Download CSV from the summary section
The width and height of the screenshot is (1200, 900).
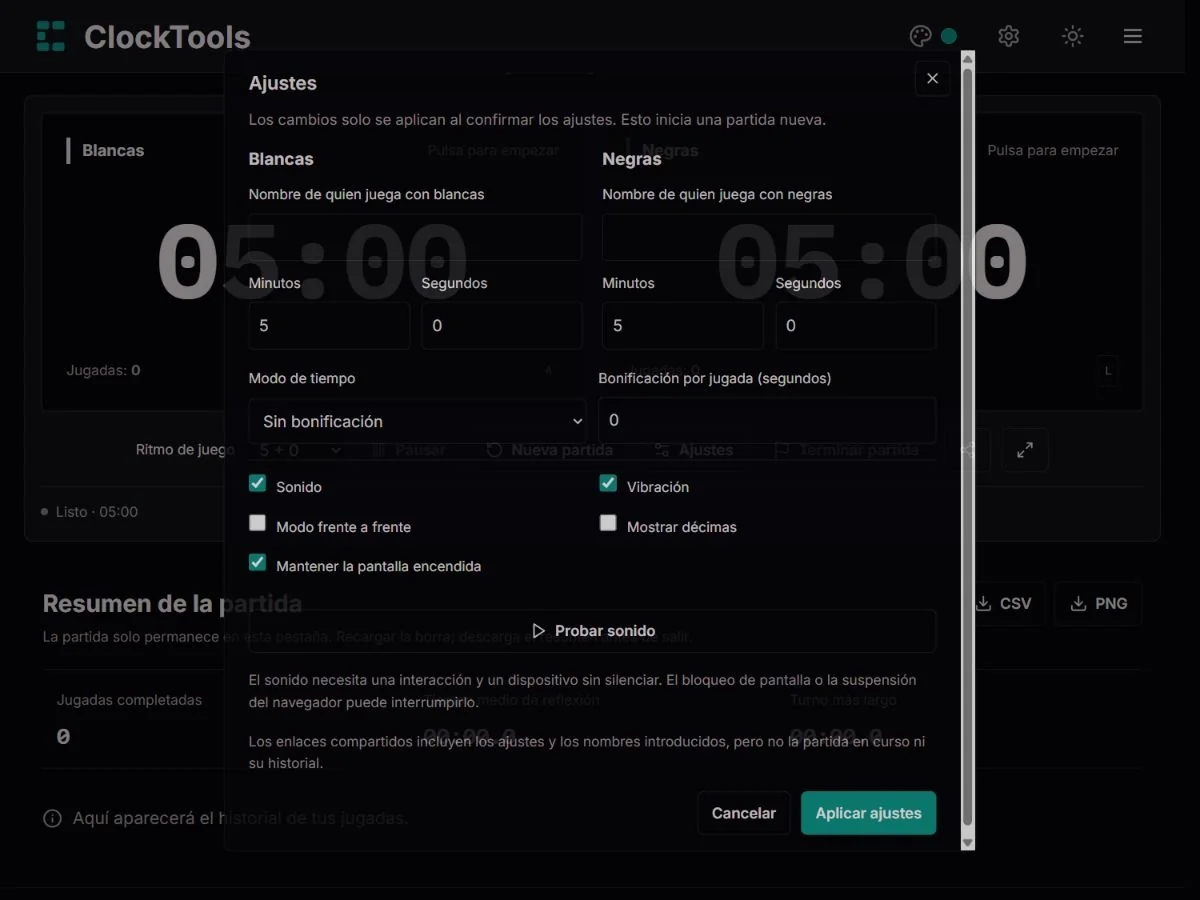coord(1003,604)
